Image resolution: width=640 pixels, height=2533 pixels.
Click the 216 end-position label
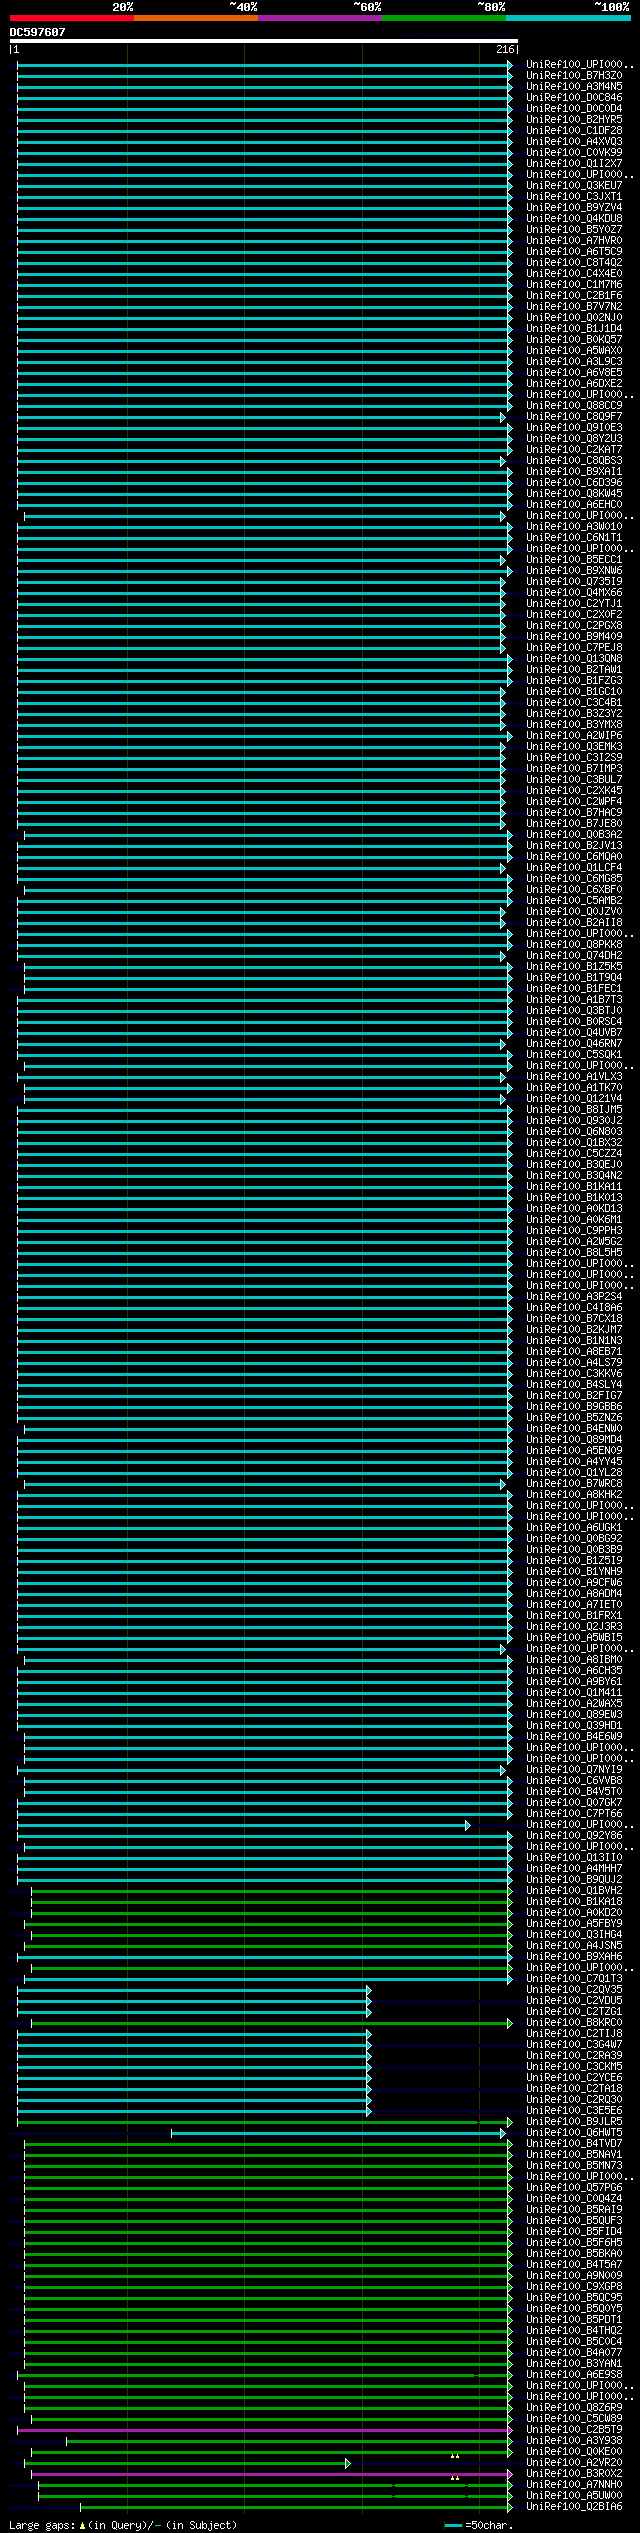click(x=505, y=49)
